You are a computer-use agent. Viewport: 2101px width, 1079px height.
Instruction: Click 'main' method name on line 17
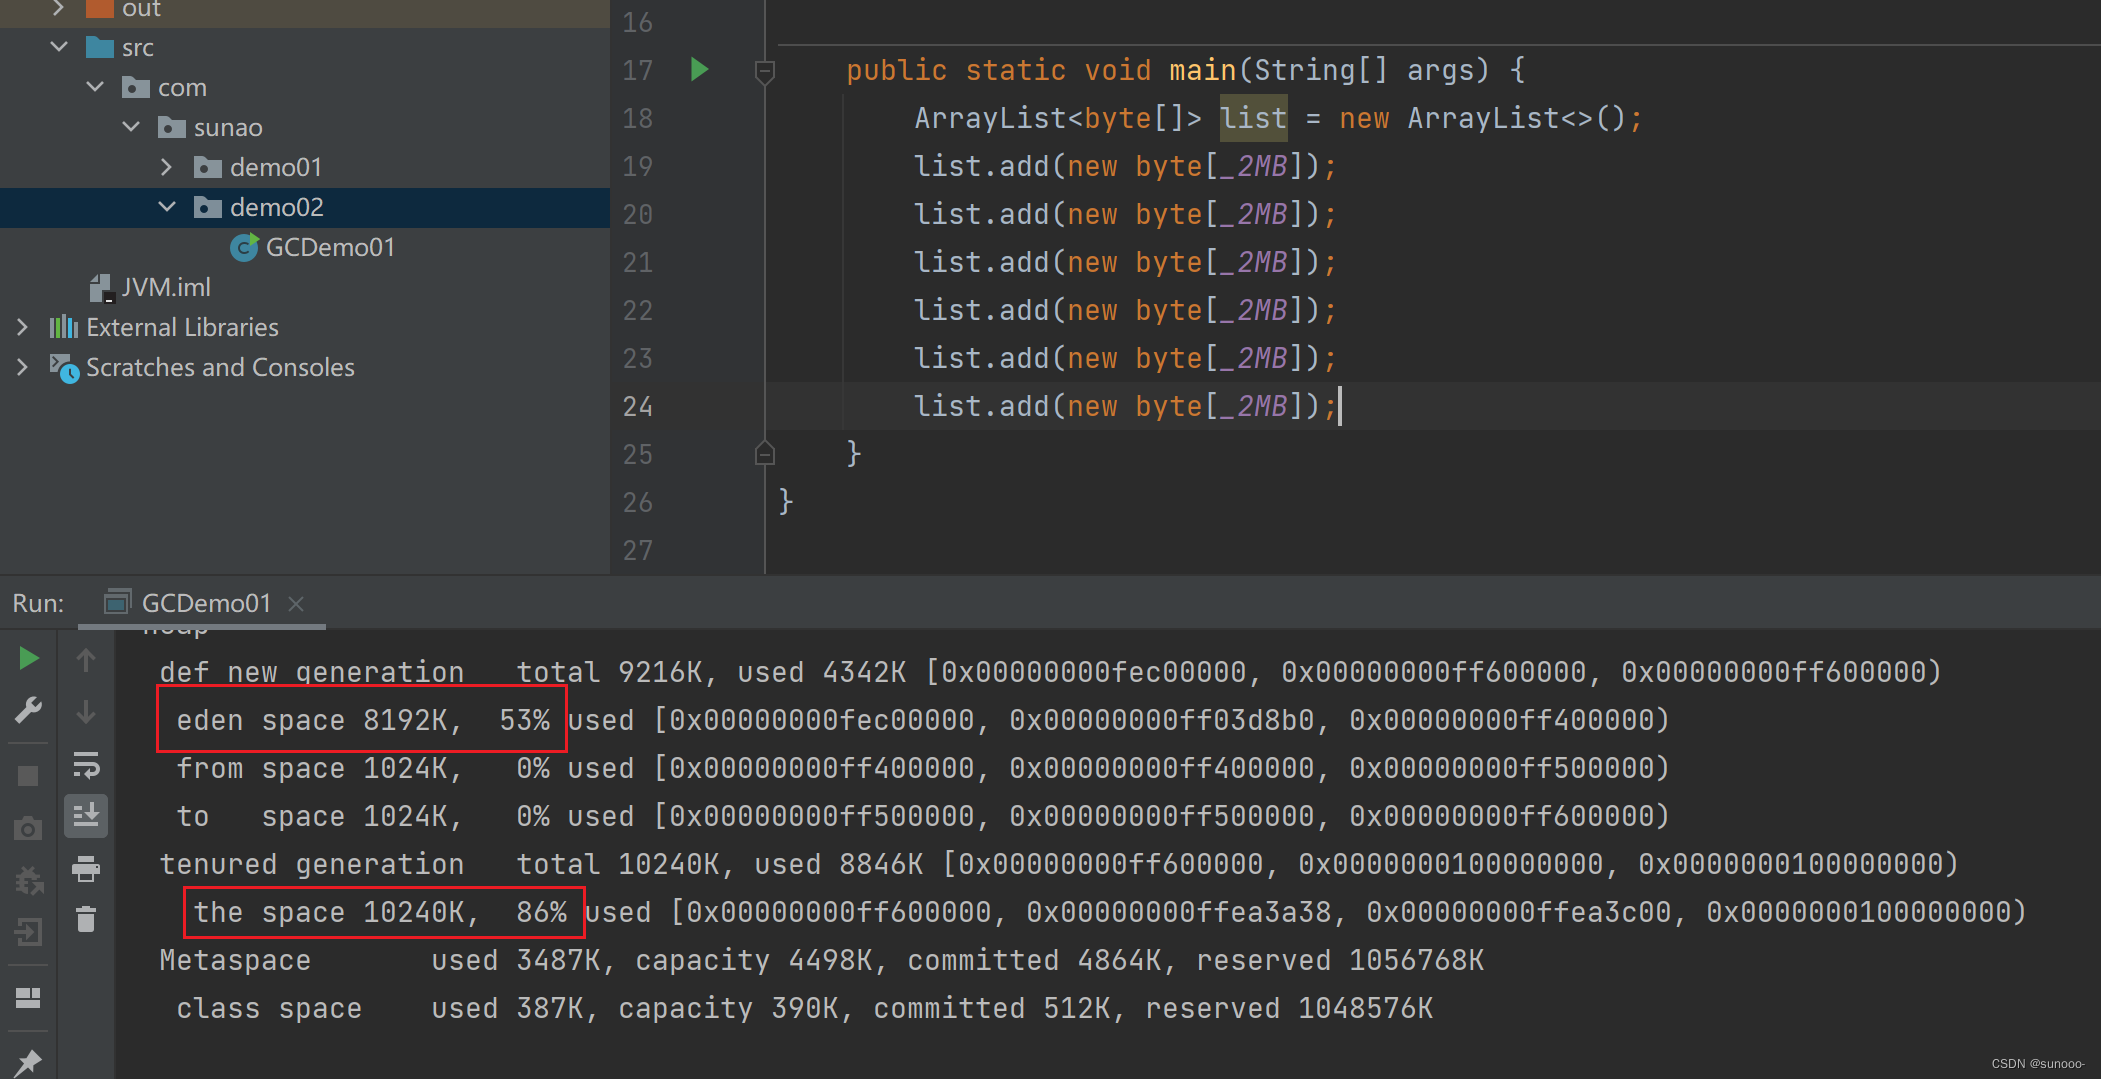[x=1203, y=70]
